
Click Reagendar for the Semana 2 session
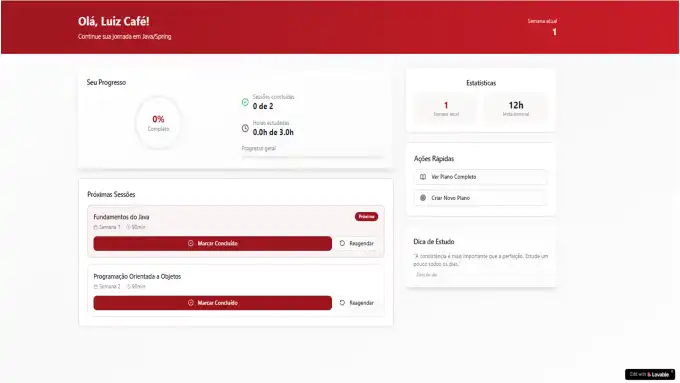tap(356, 303)
